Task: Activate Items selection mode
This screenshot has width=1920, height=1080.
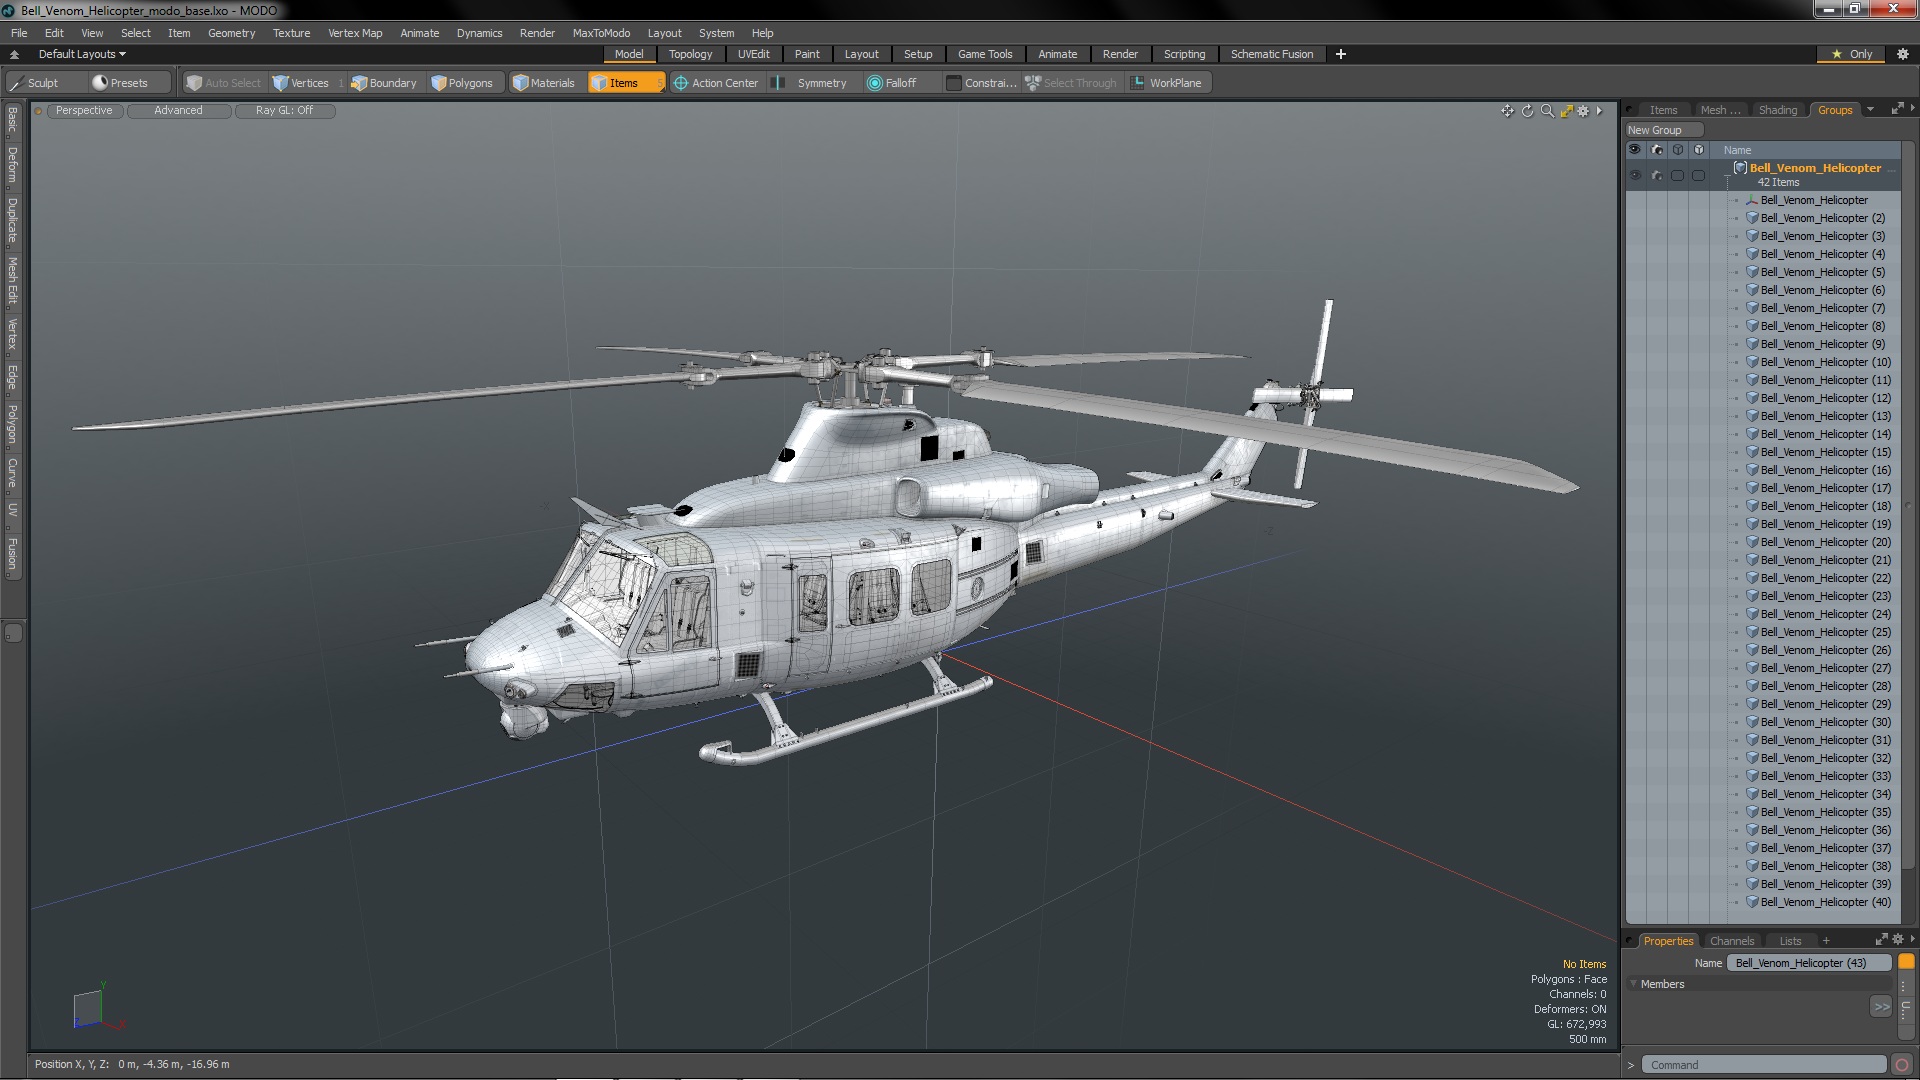Action: [x=626, y=83]
